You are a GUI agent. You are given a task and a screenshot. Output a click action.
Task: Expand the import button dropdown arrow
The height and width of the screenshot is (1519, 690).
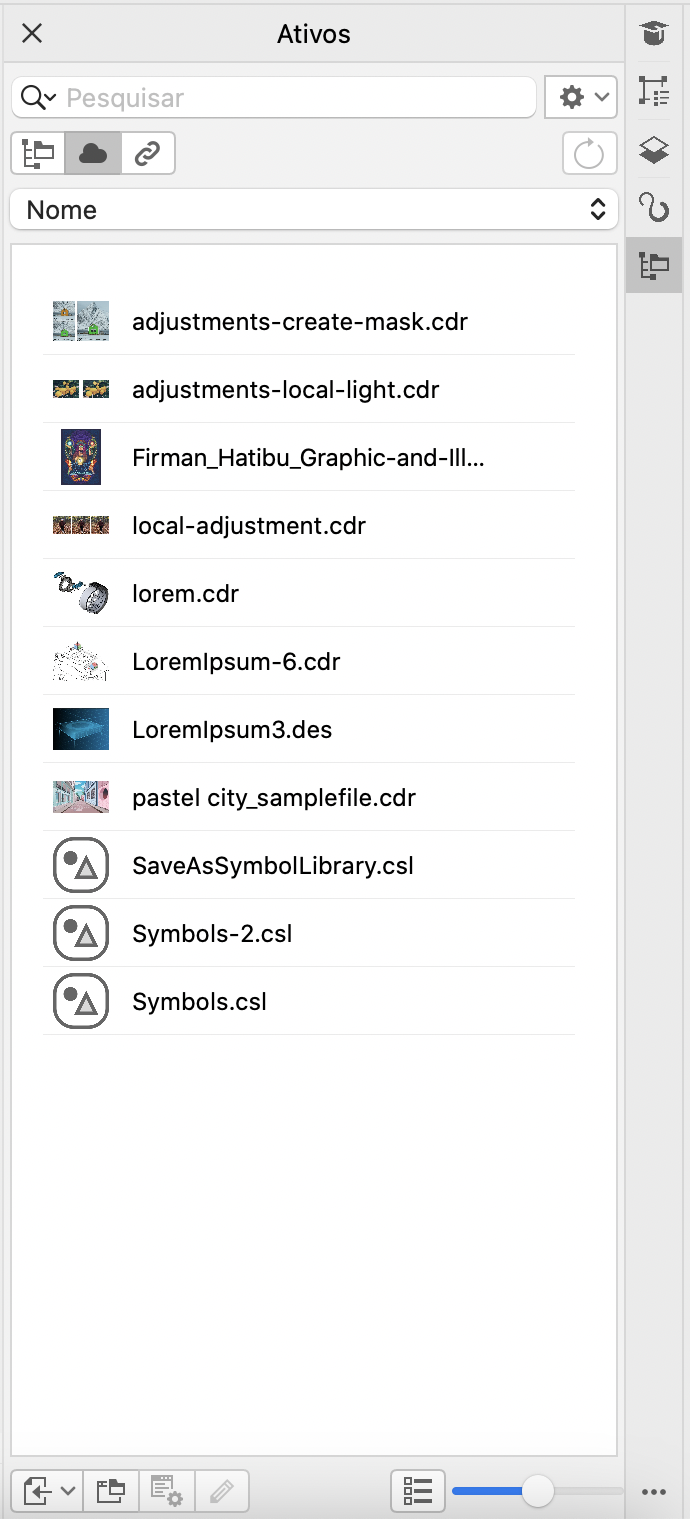(68, 1491)
